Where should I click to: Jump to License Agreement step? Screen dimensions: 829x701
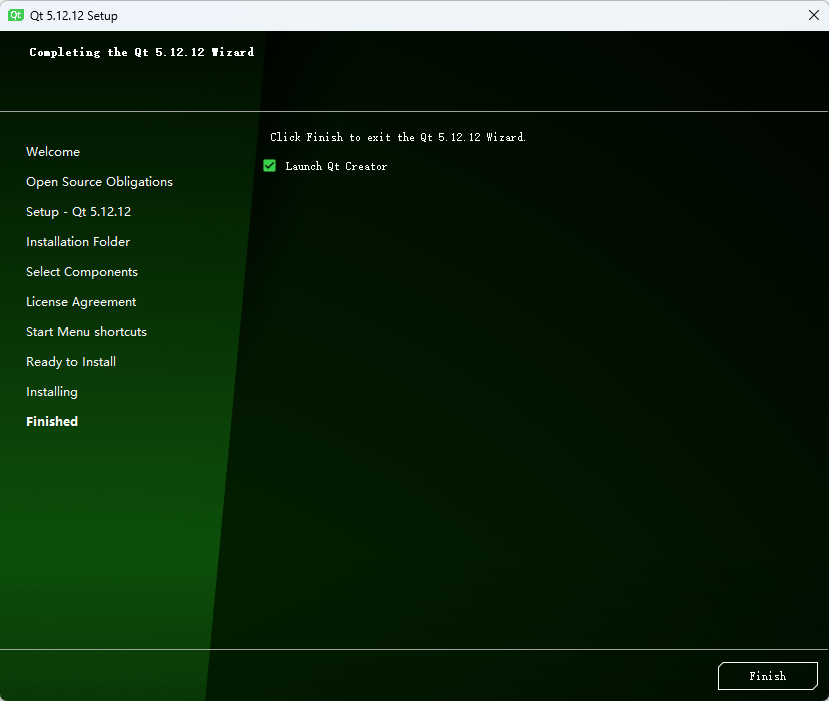point(81,302)
